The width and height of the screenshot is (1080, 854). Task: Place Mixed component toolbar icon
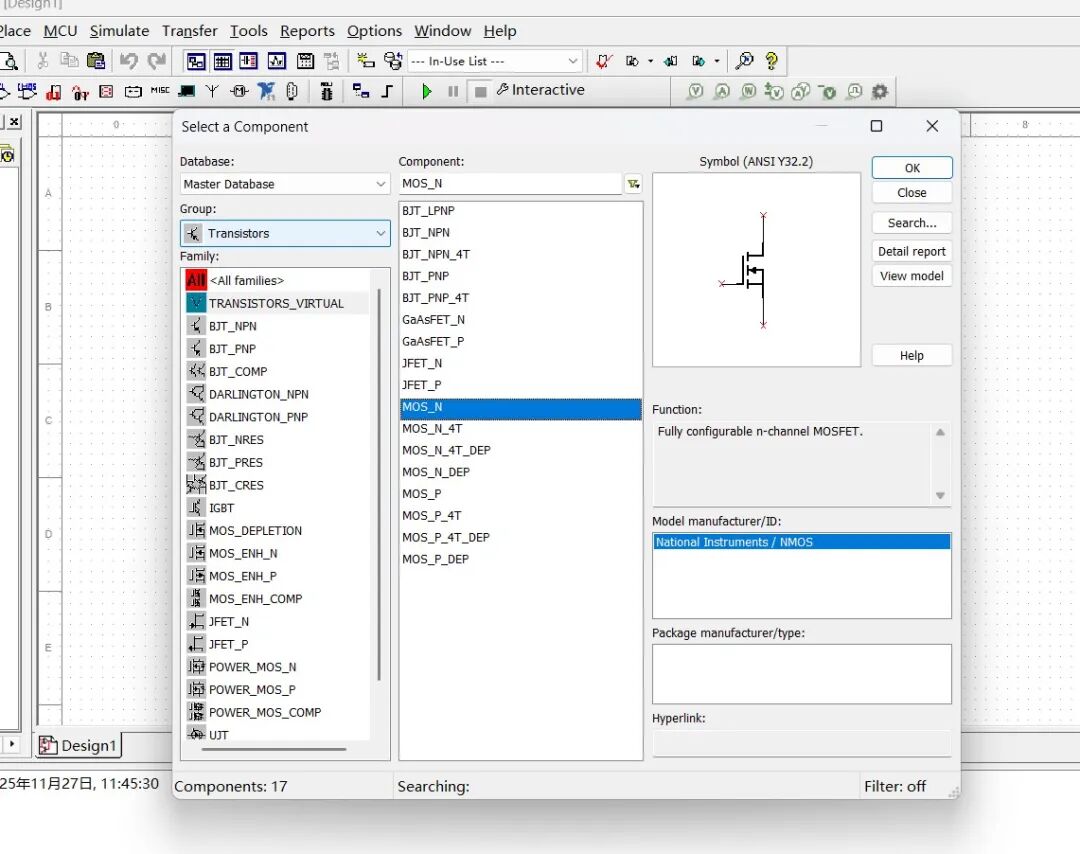pos(81,92)
